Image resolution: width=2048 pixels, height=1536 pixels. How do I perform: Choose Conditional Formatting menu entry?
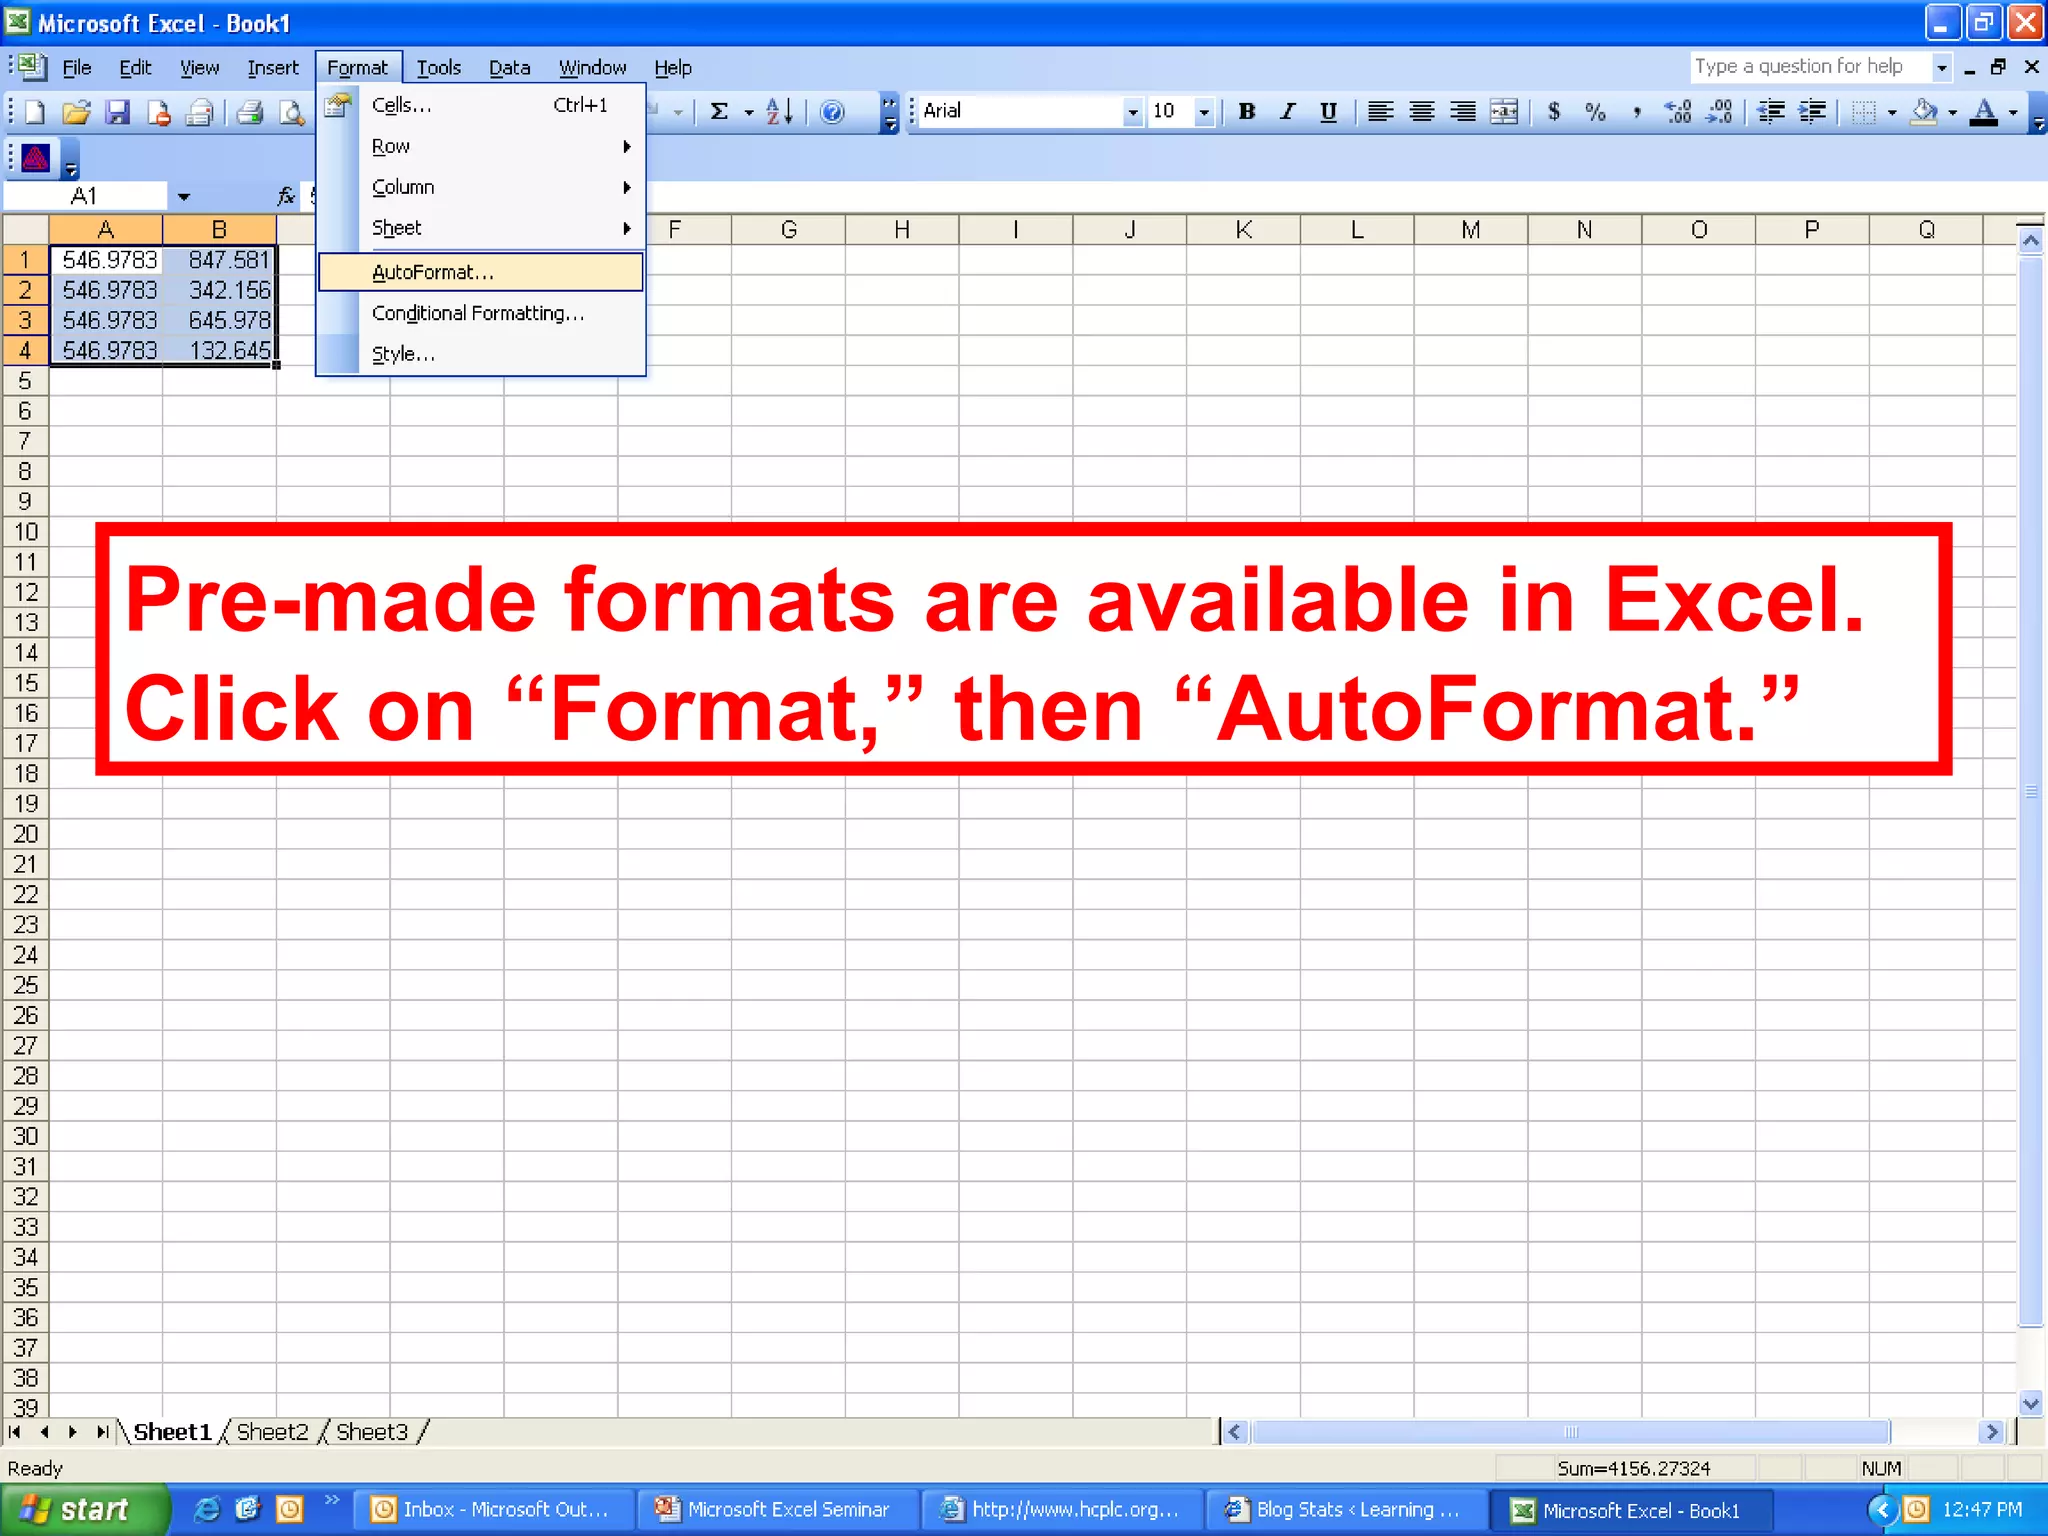[480, 313]
